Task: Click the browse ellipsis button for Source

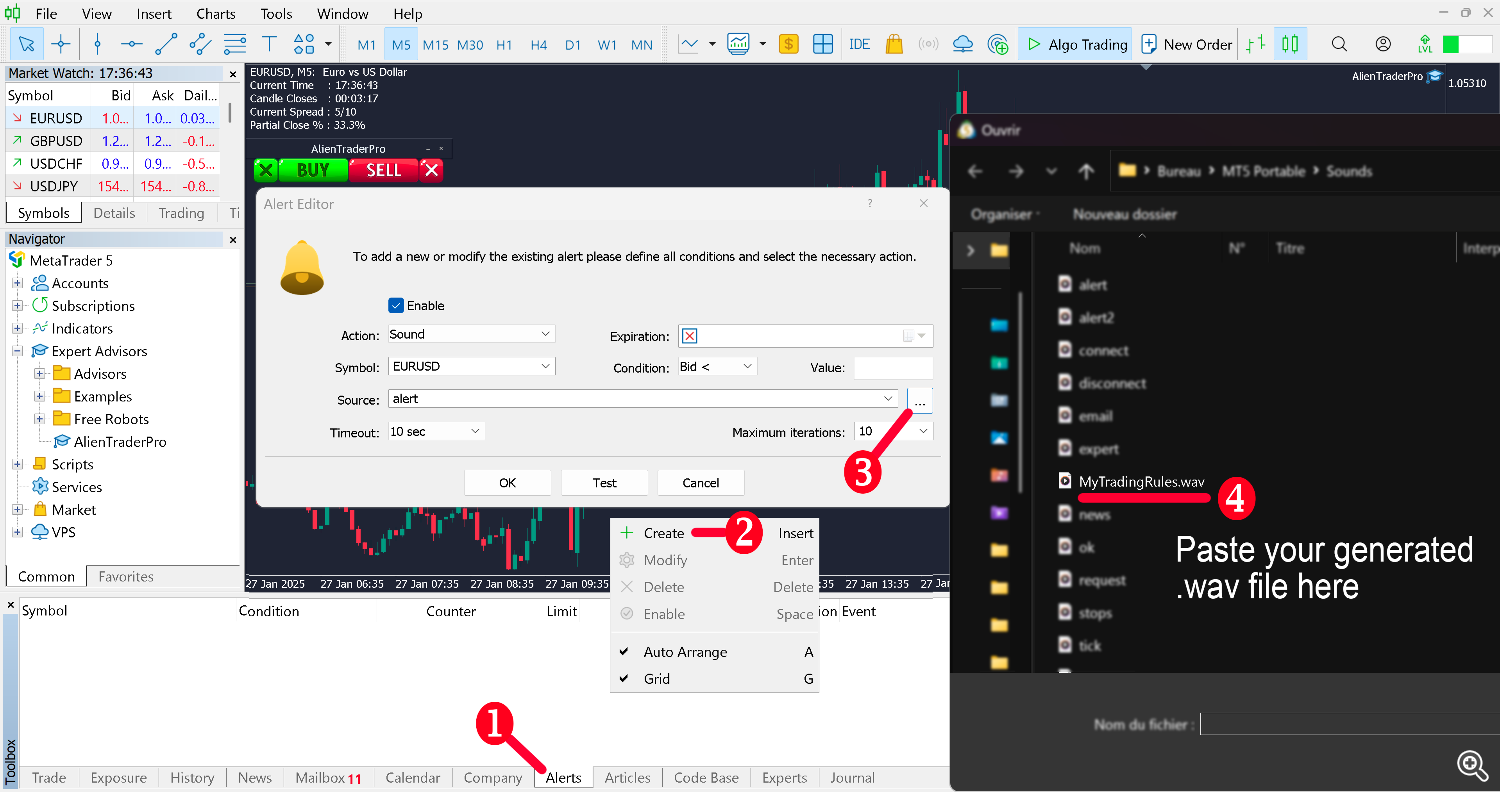Action: [x=920, y=399]
